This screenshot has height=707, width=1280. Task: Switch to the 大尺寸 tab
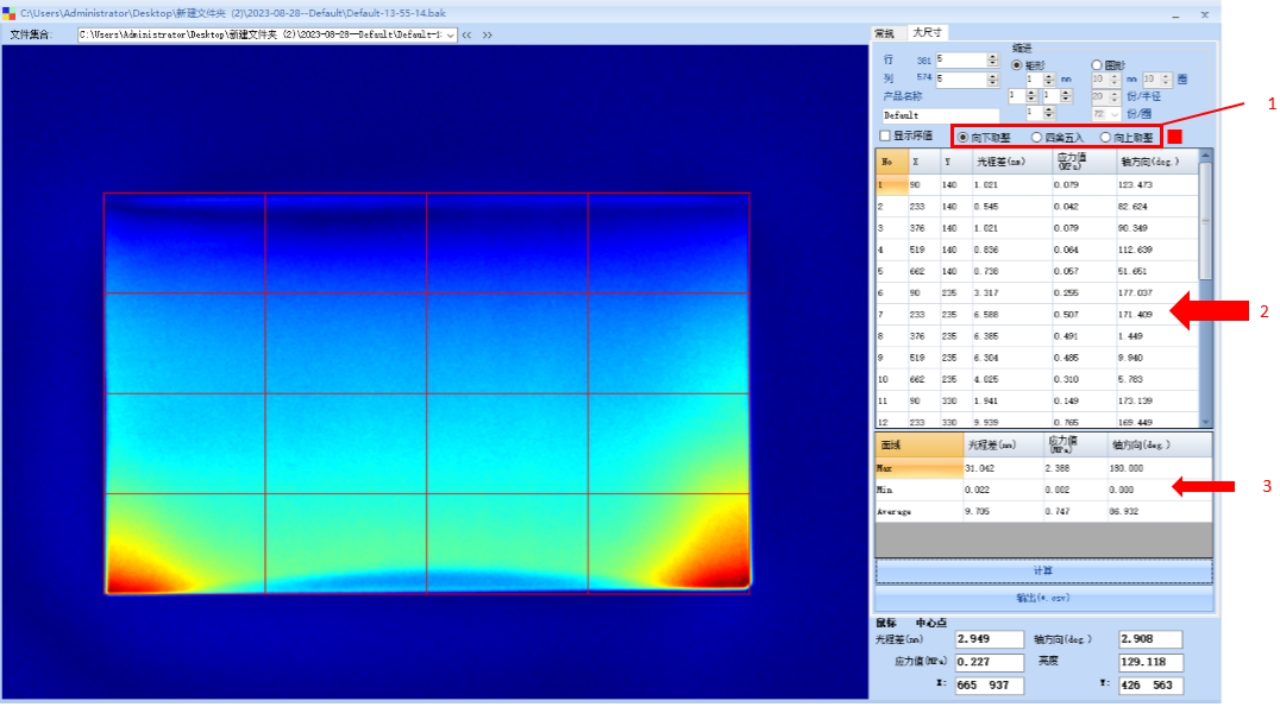(x=927, y=33)
